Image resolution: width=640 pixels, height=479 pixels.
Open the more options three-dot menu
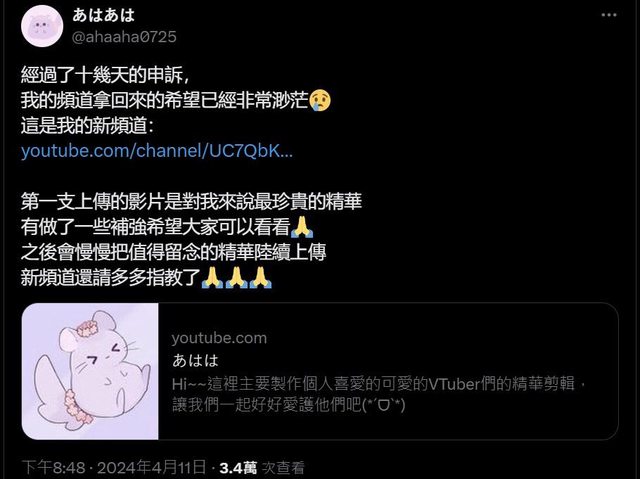609,15
